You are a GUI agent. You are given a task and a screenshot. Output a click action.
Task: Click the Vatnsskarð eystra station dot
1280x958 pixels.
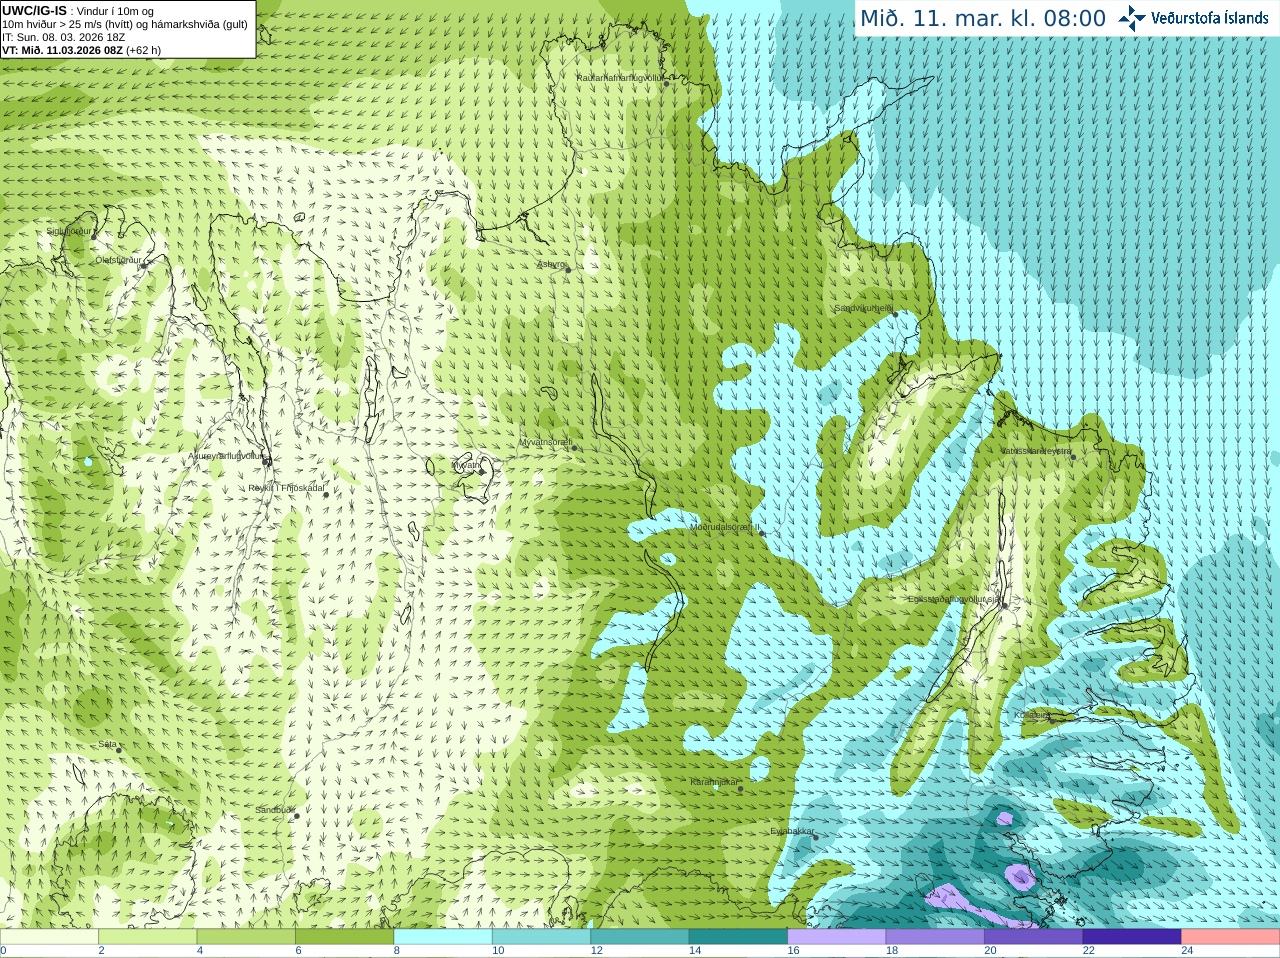[x=1073, y=457]
